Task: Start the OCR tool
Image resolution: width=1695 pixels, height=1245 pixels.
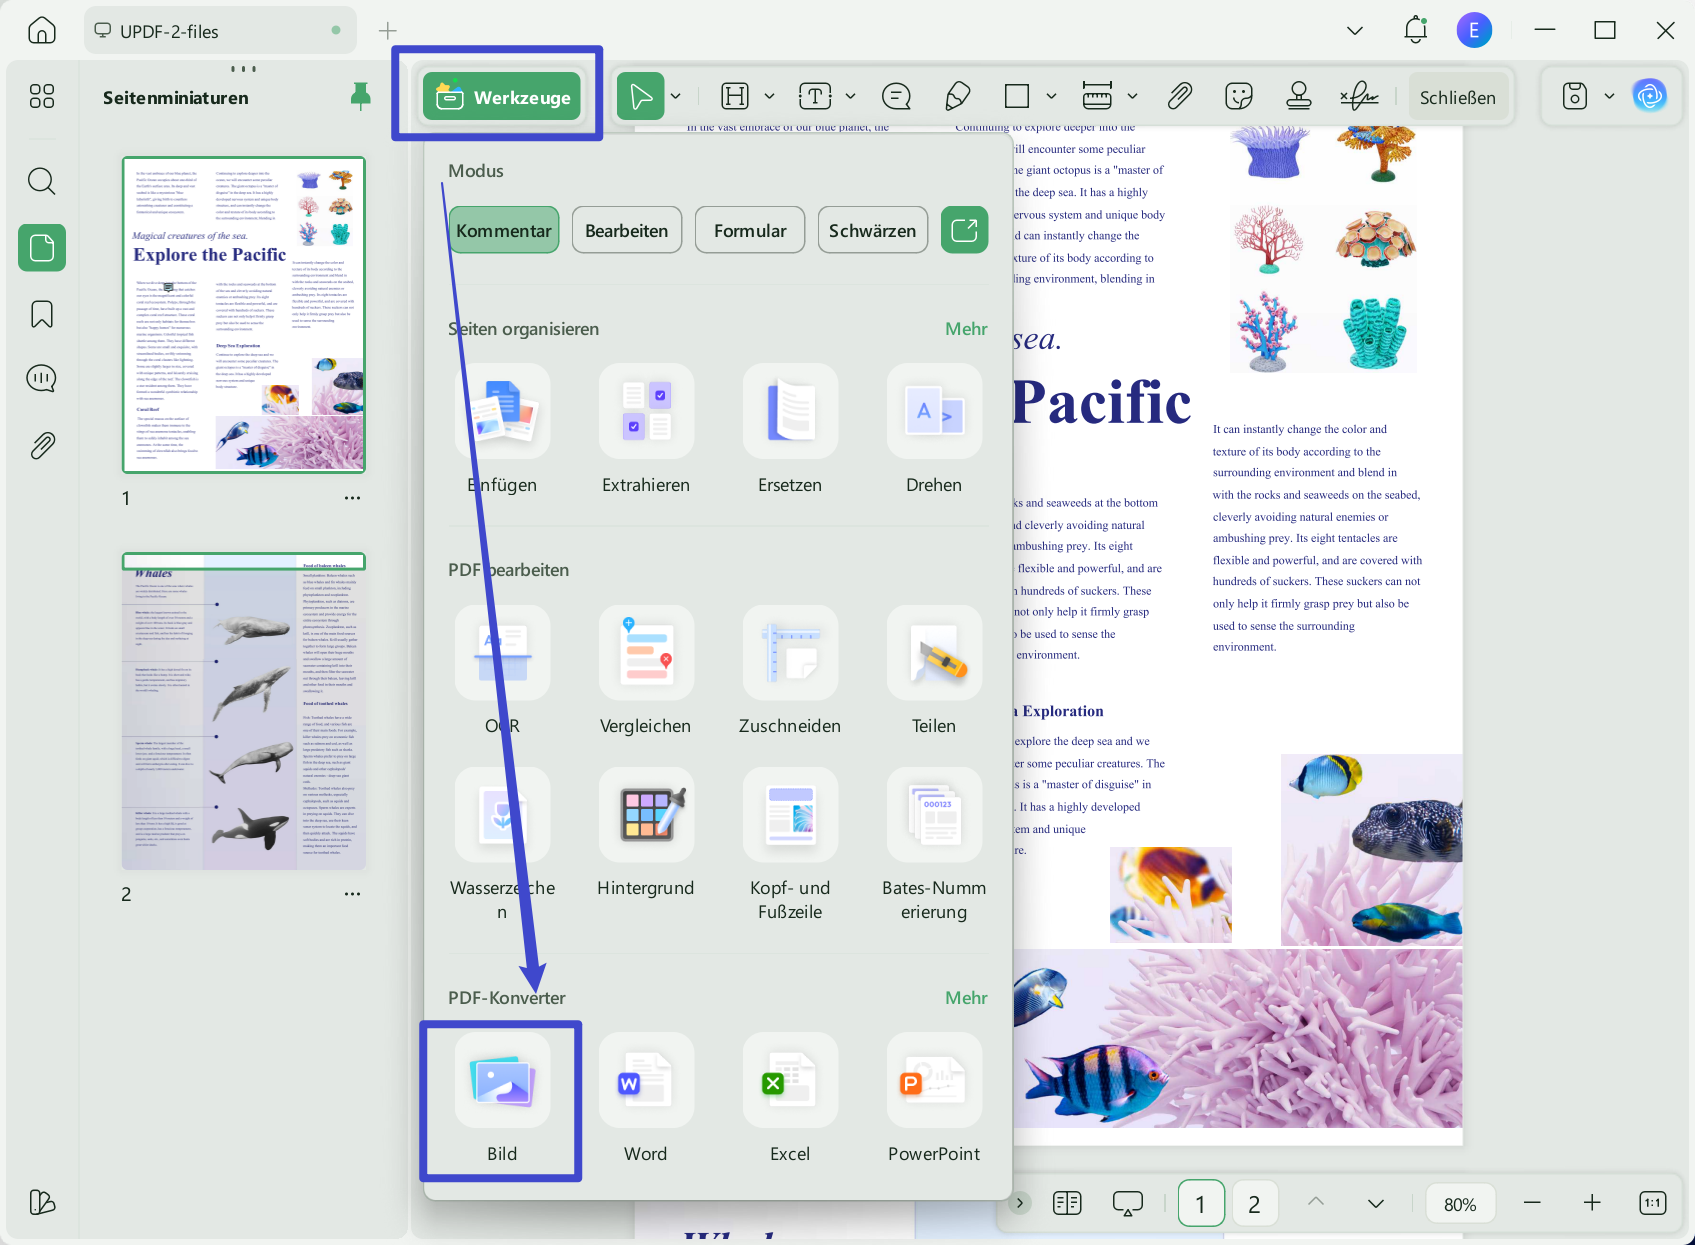Action: [502, 671]
